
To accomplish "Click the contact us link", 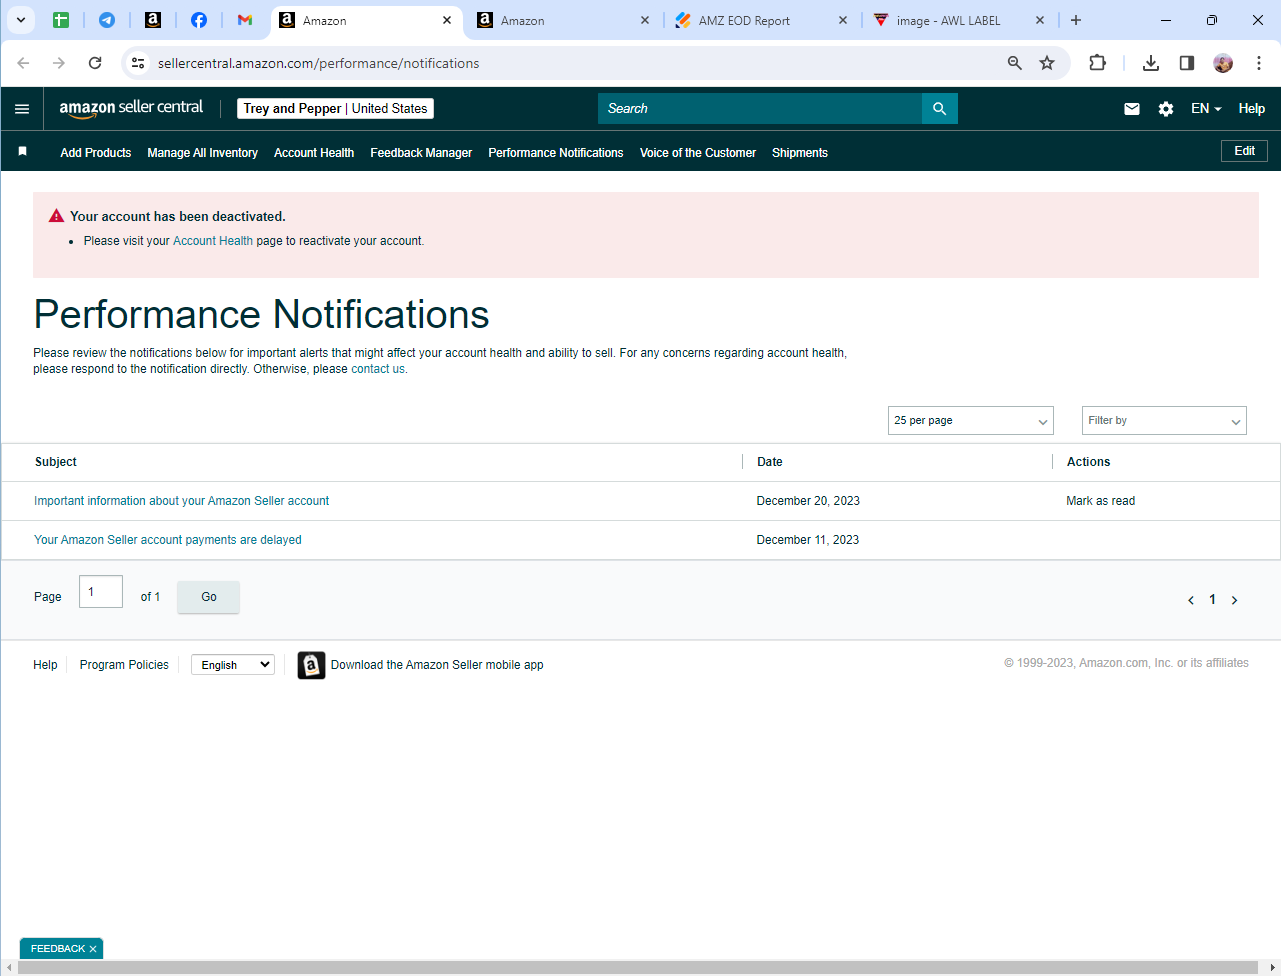I will click(x=378, y=369).
